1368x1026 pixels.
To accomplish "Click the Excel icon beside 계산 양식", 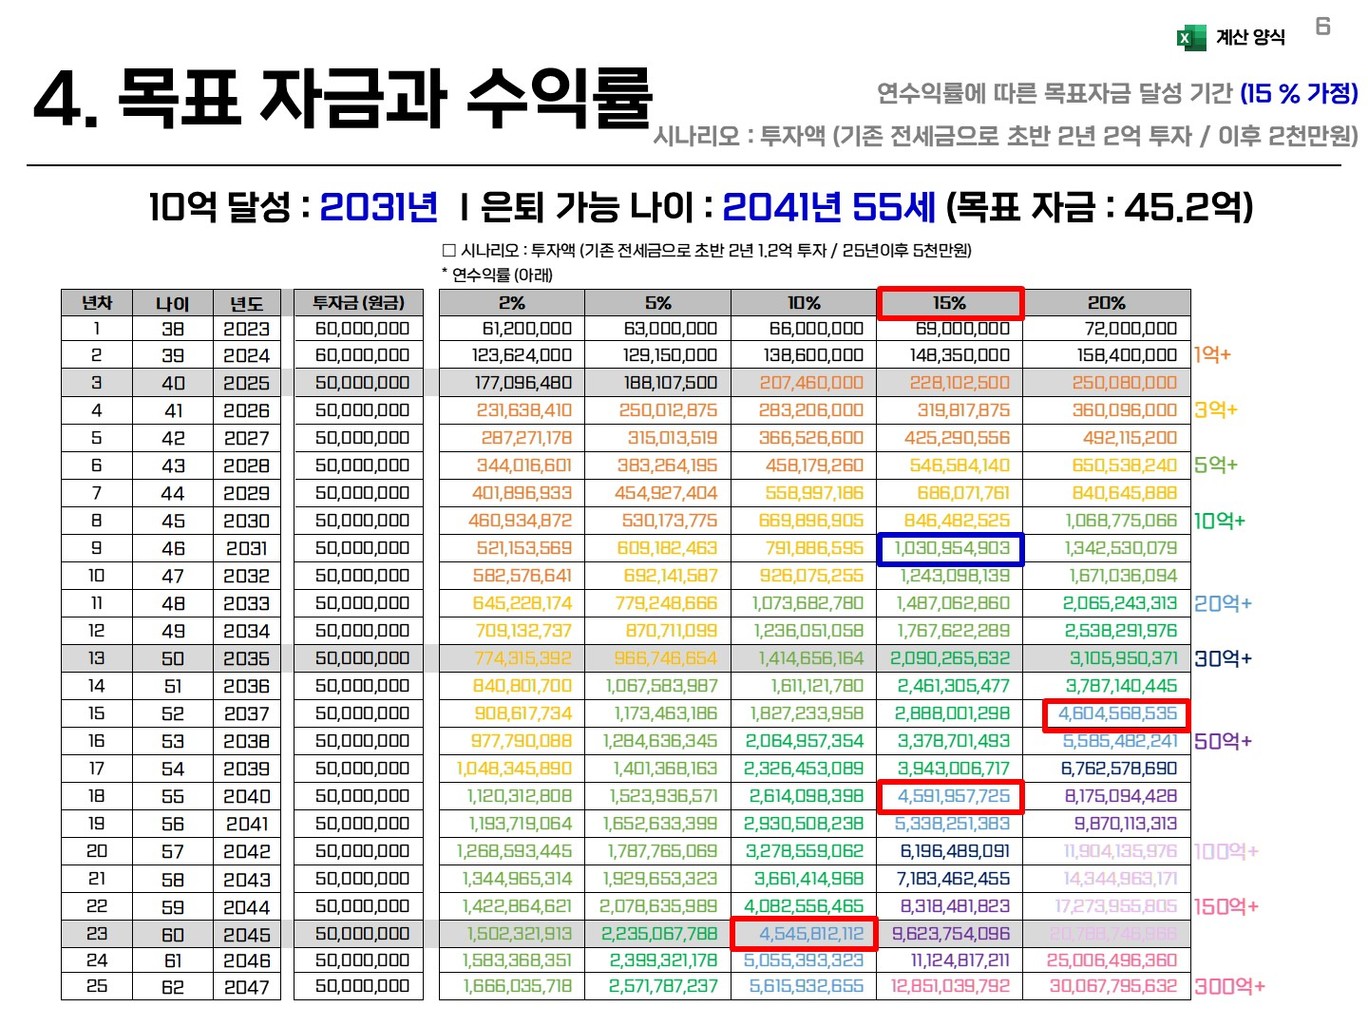I will coord(1190,38).
